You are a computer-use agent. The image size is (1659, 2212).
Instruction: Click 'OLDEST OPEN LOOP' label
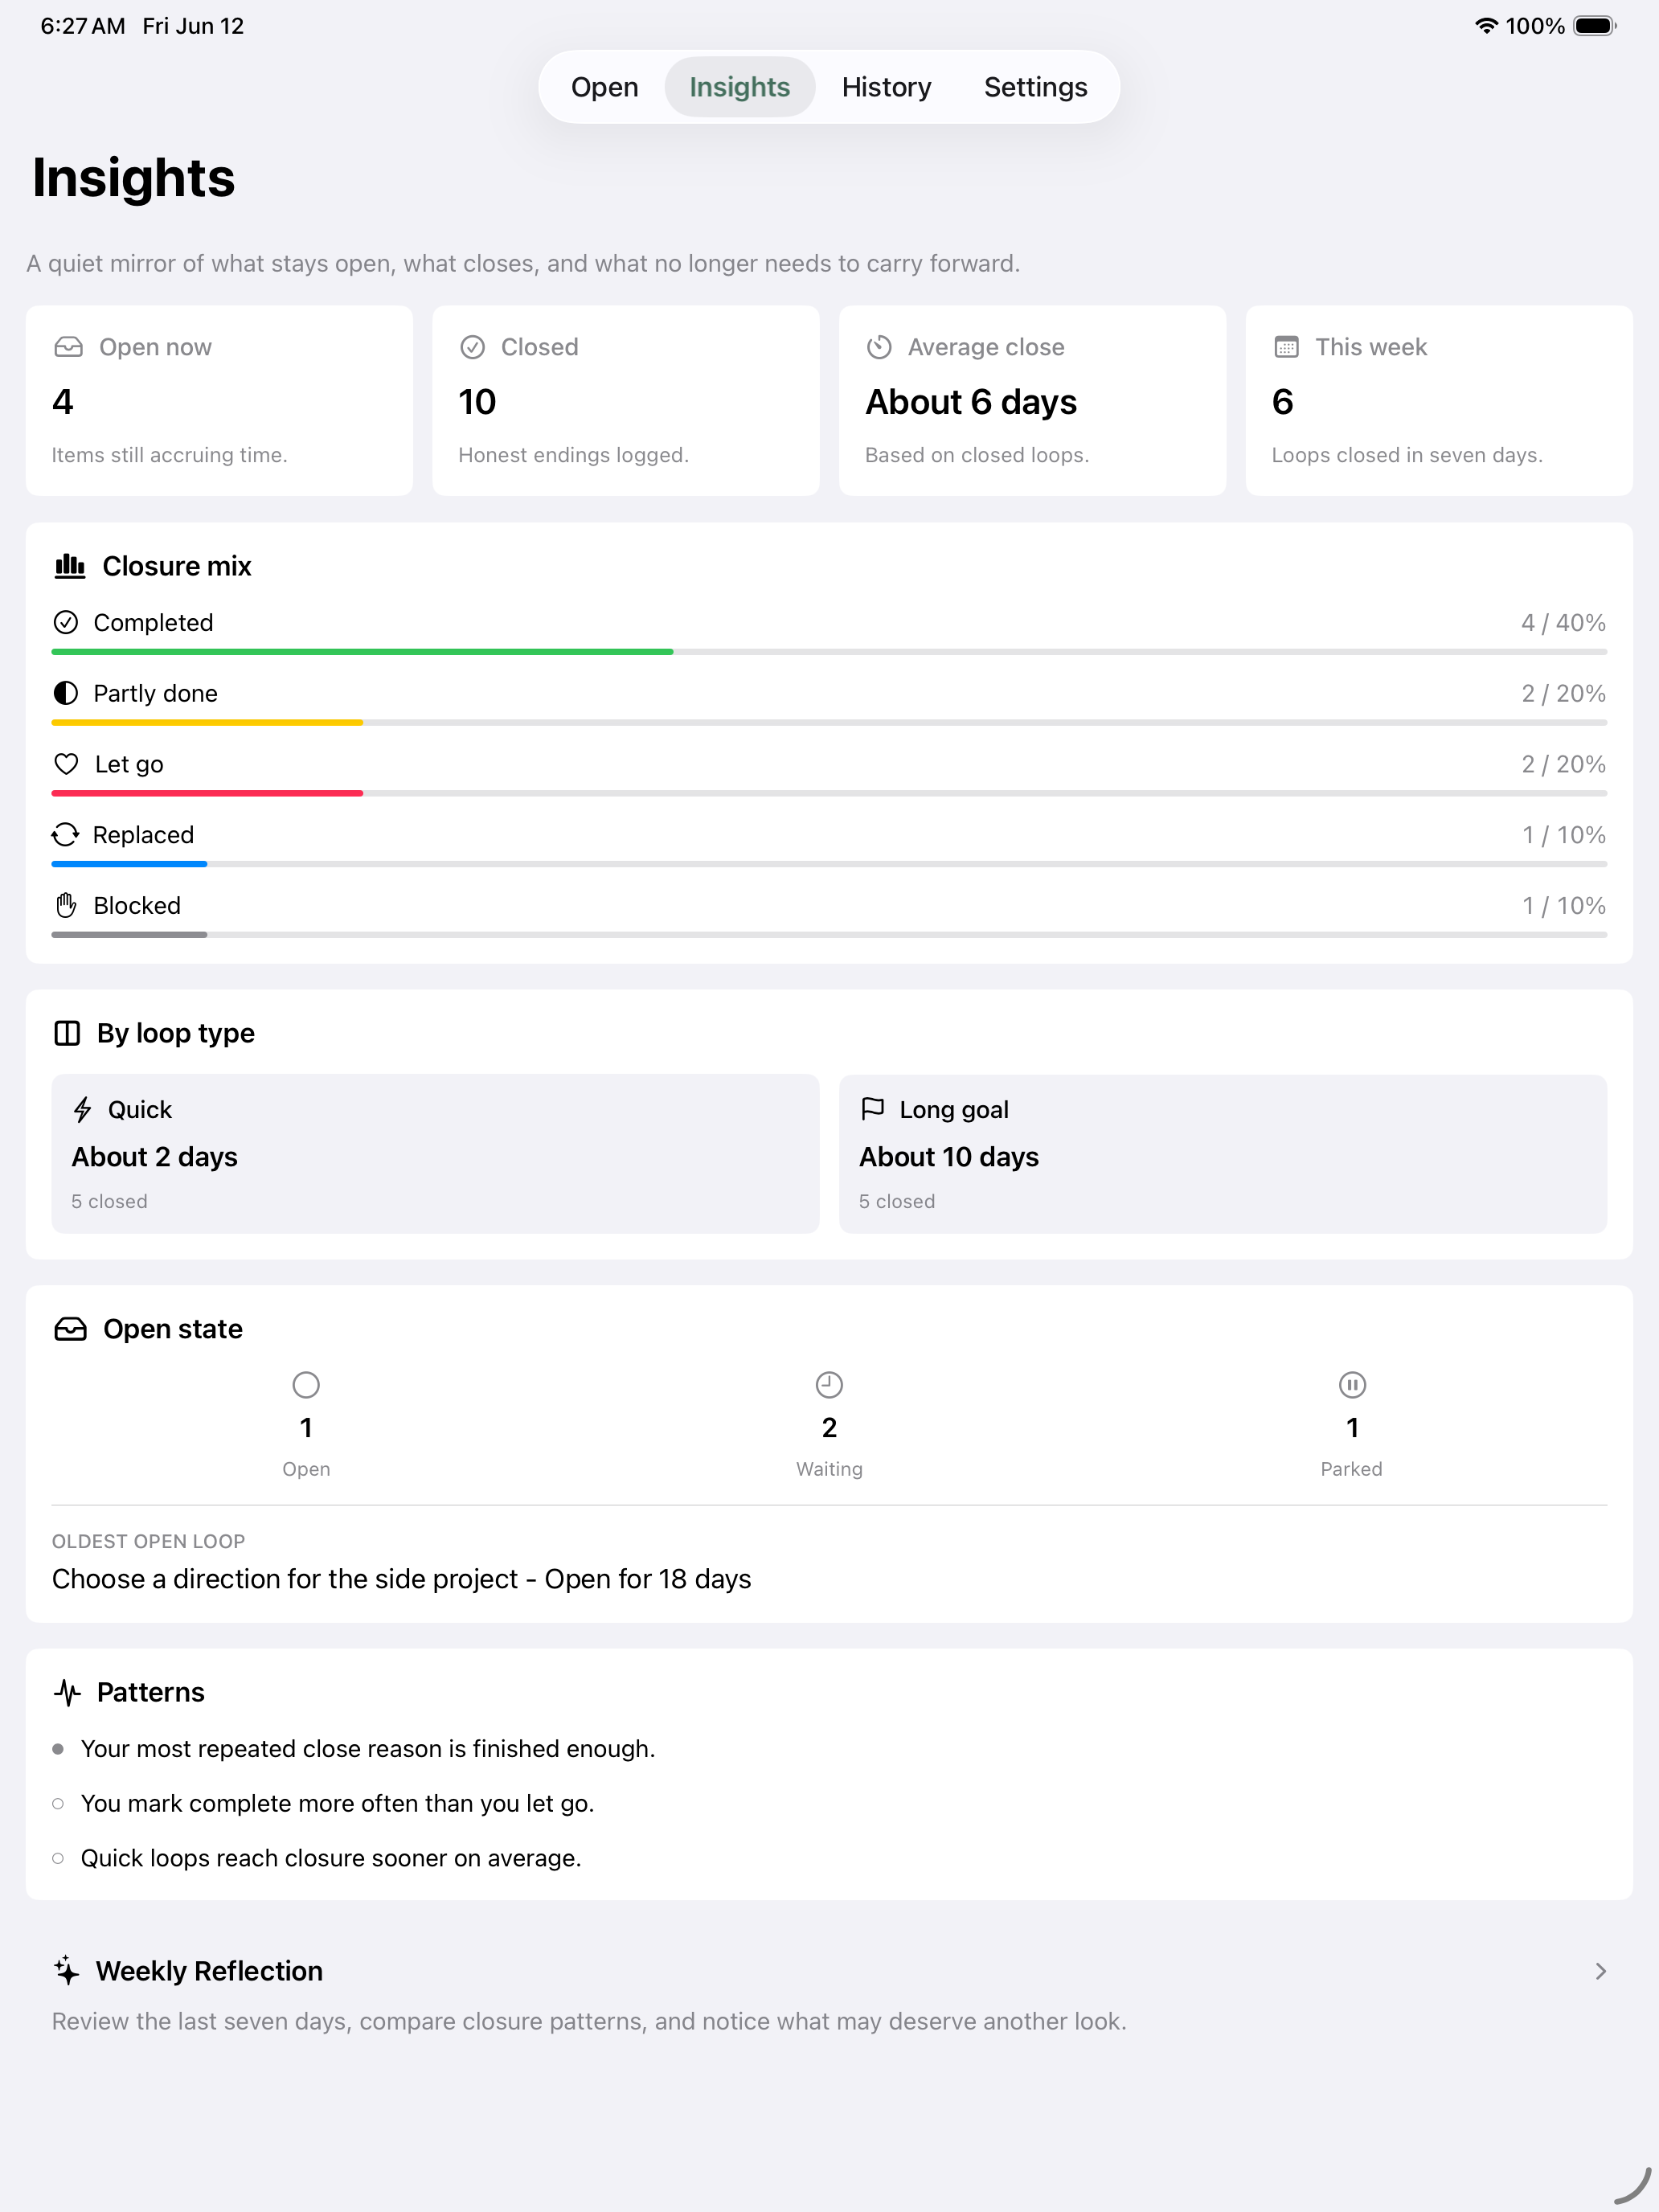[148, 1541]
